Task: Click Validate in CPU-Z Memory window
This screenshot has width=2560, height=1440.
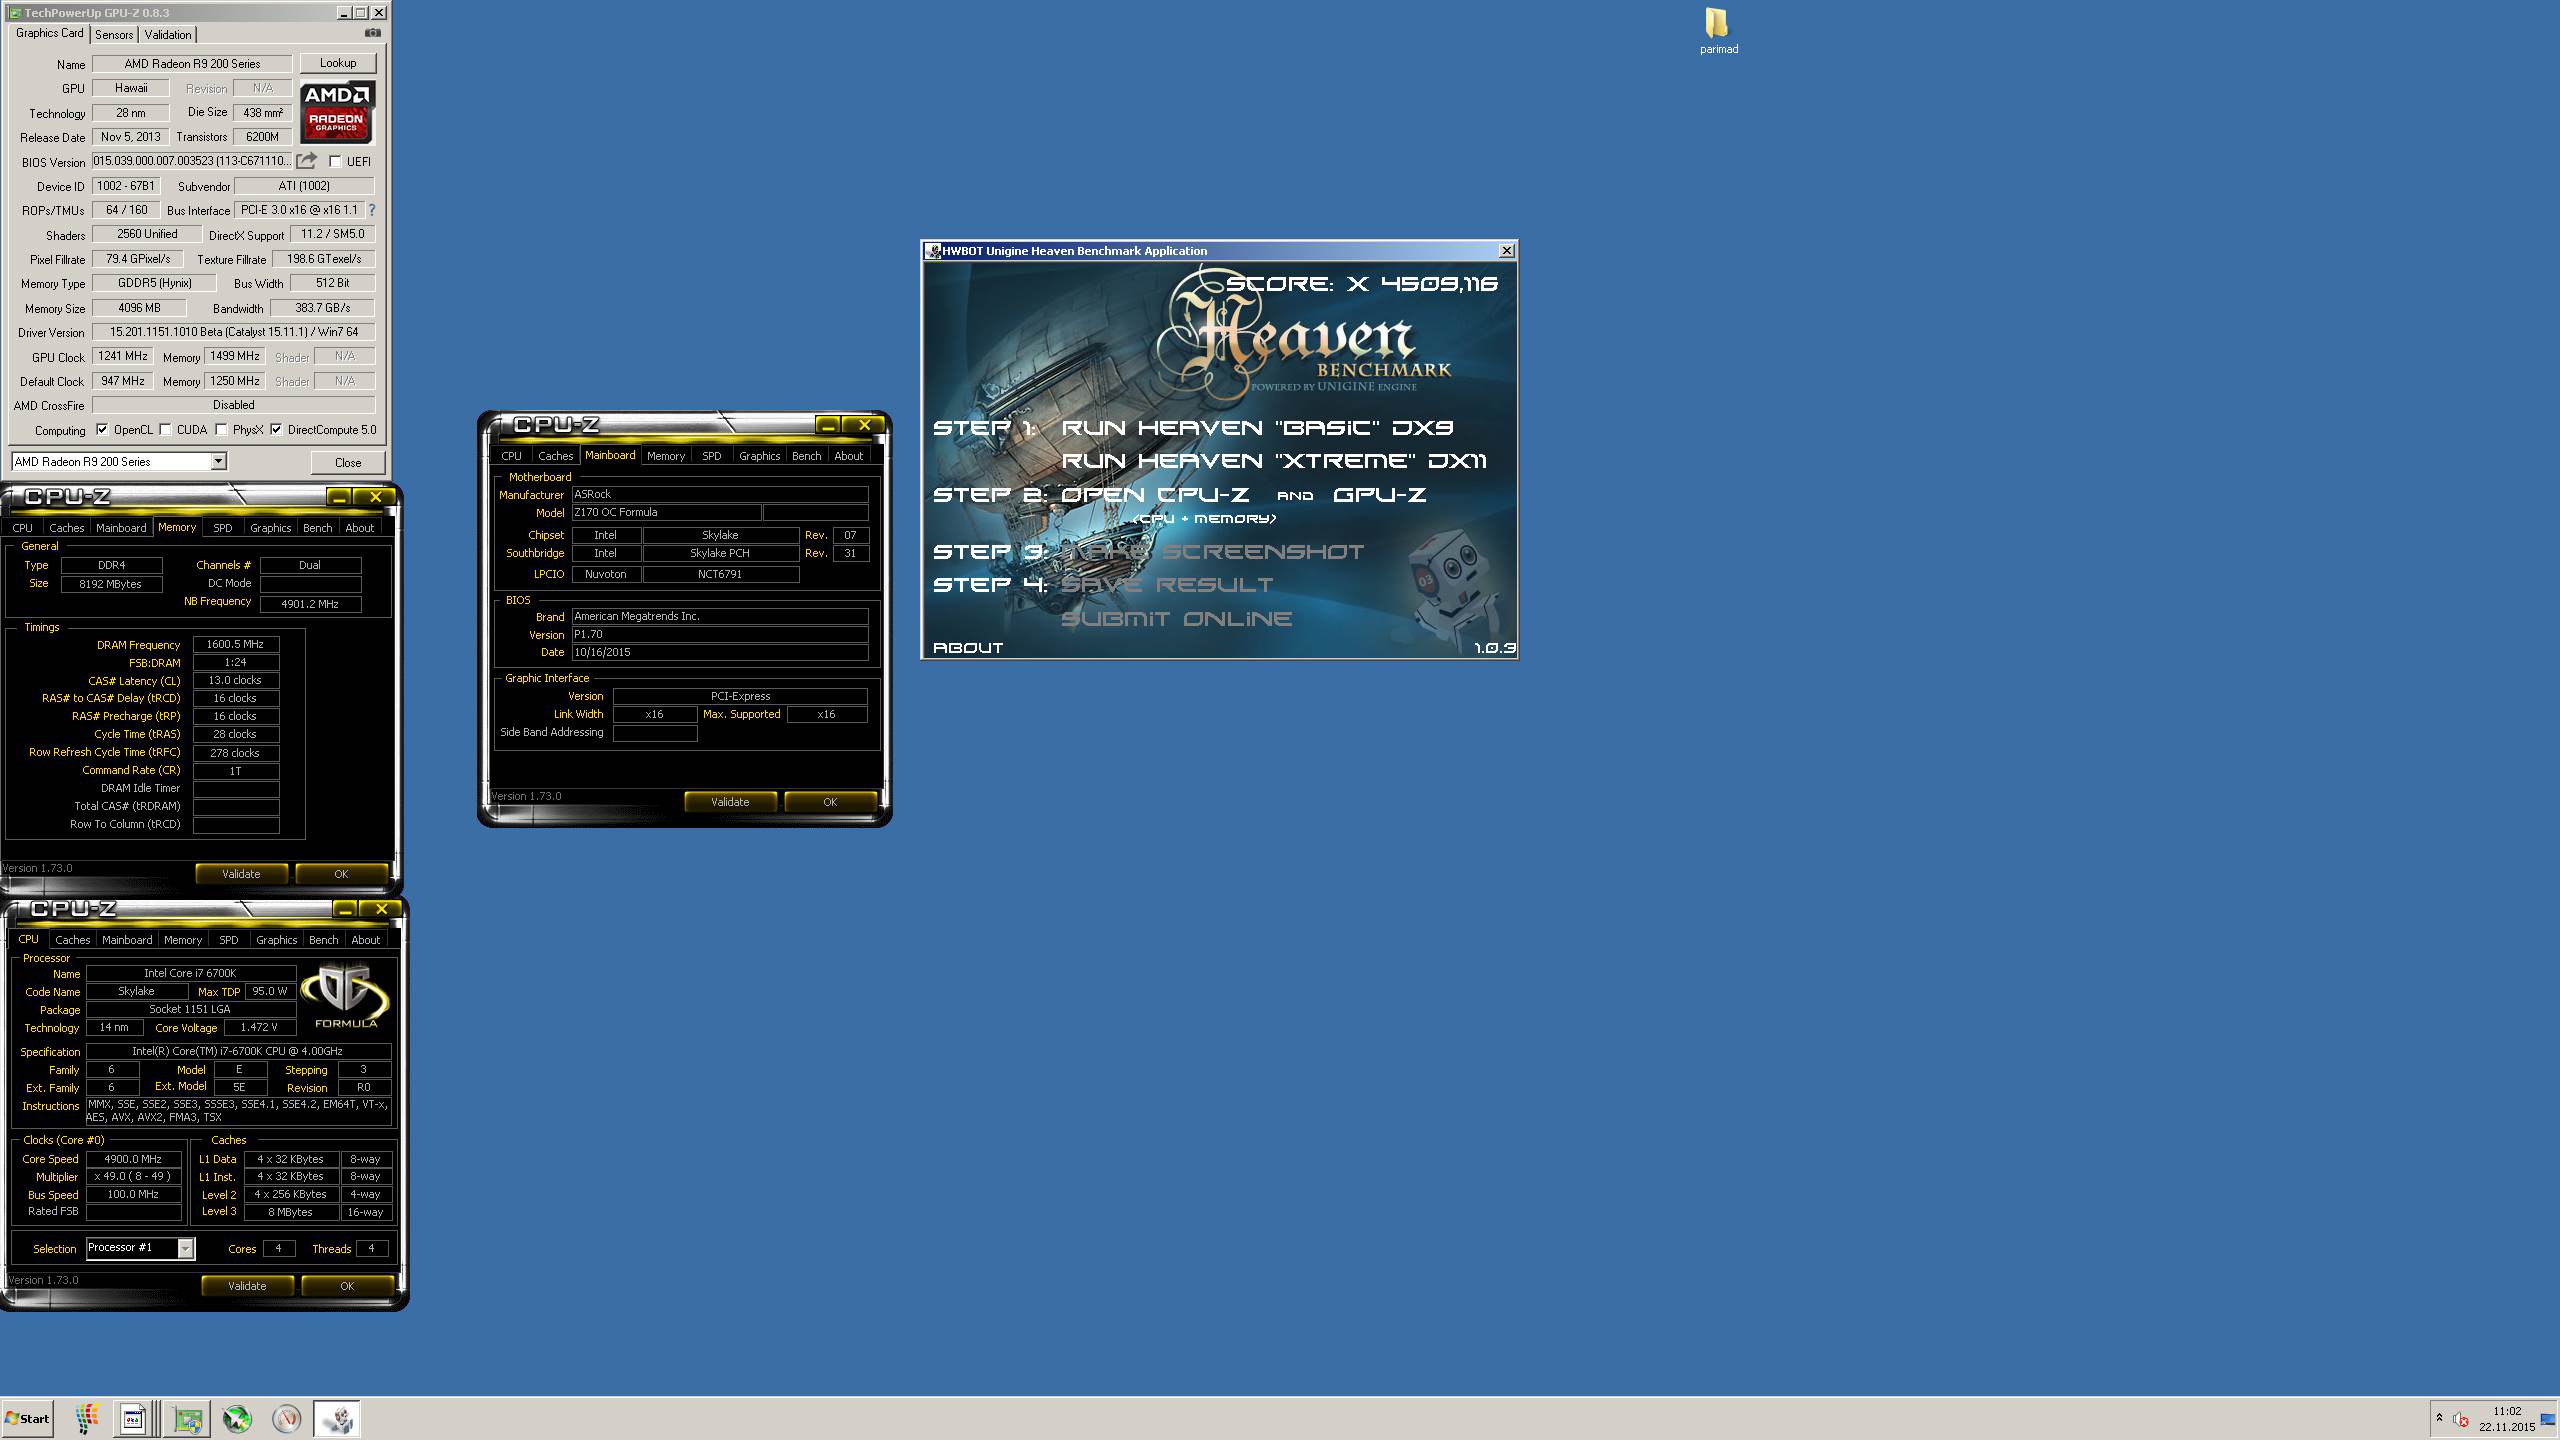Action: click(x=241, y=874)
